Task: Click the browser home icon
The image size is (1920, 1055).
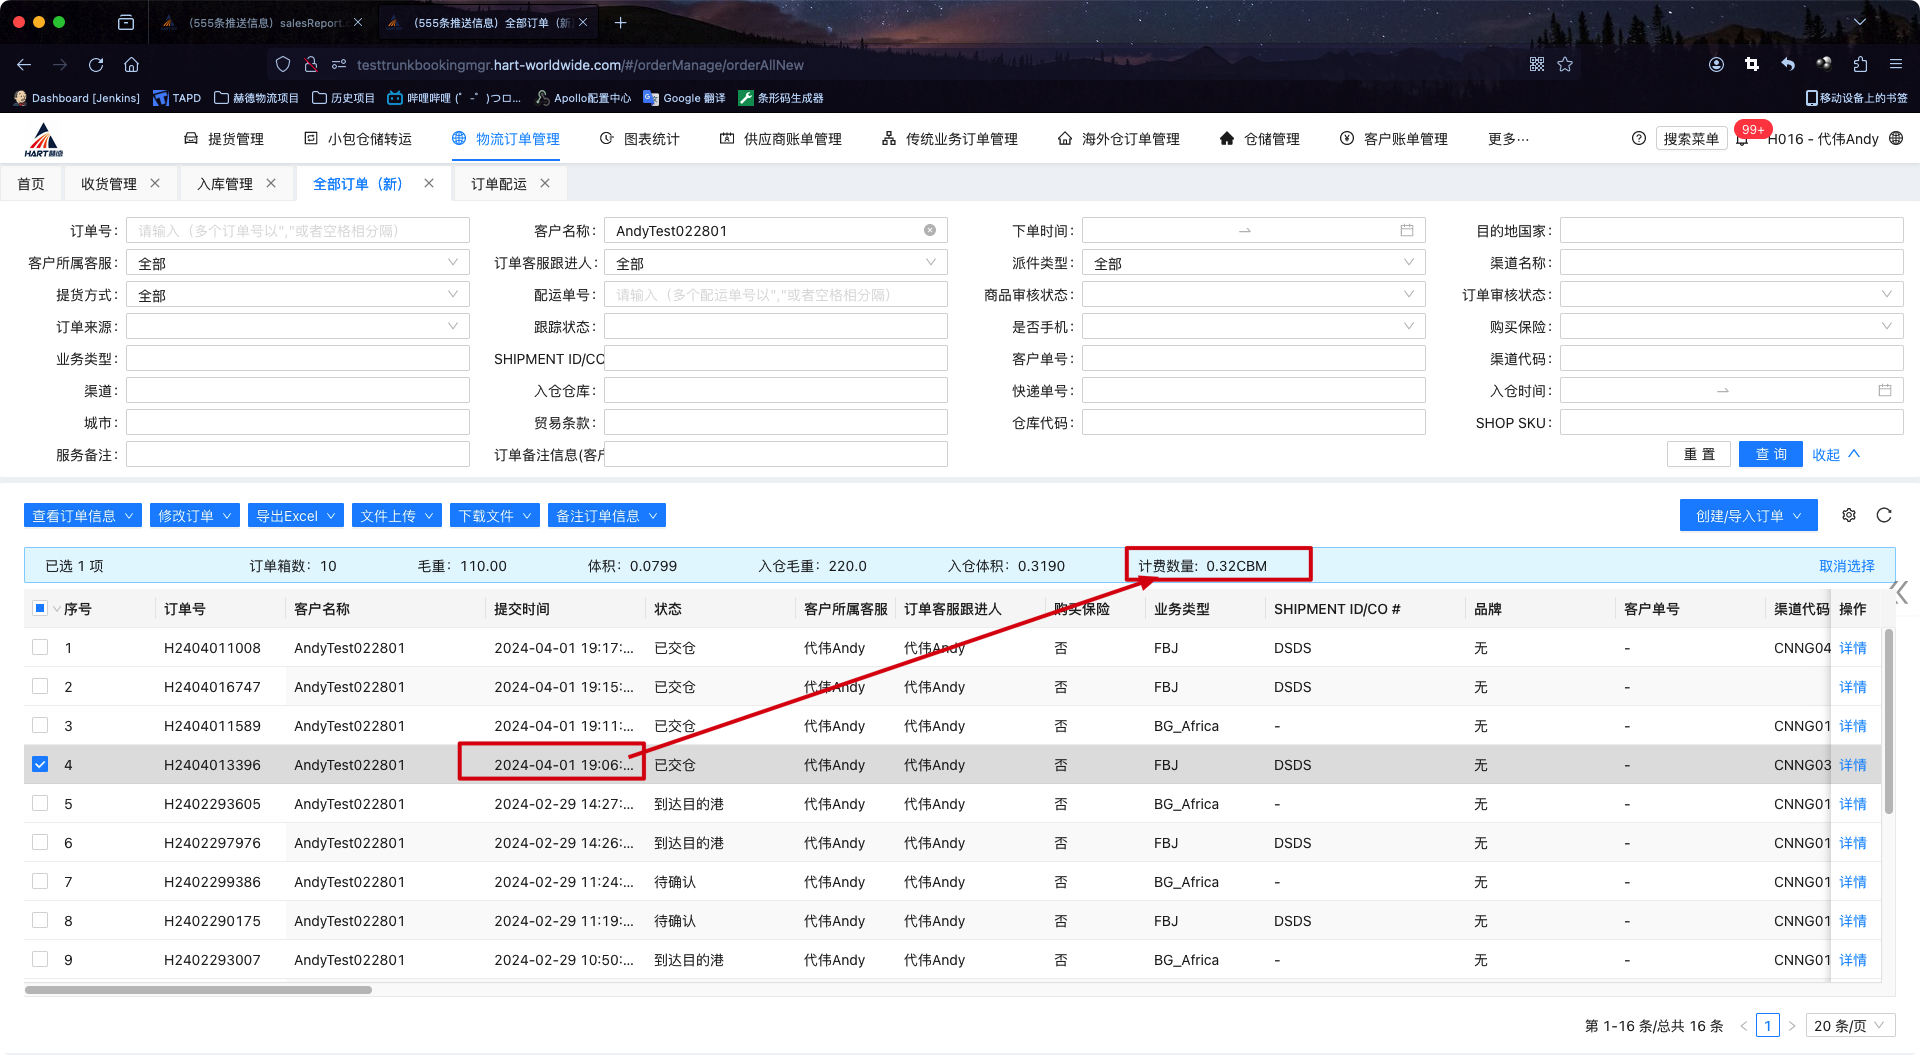Action: point(131,65)
